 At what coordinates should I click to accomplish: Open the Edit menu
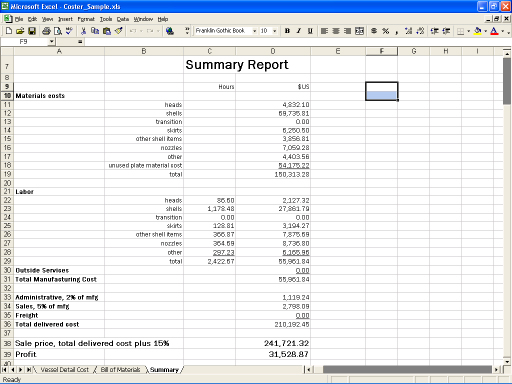(32, 19)
